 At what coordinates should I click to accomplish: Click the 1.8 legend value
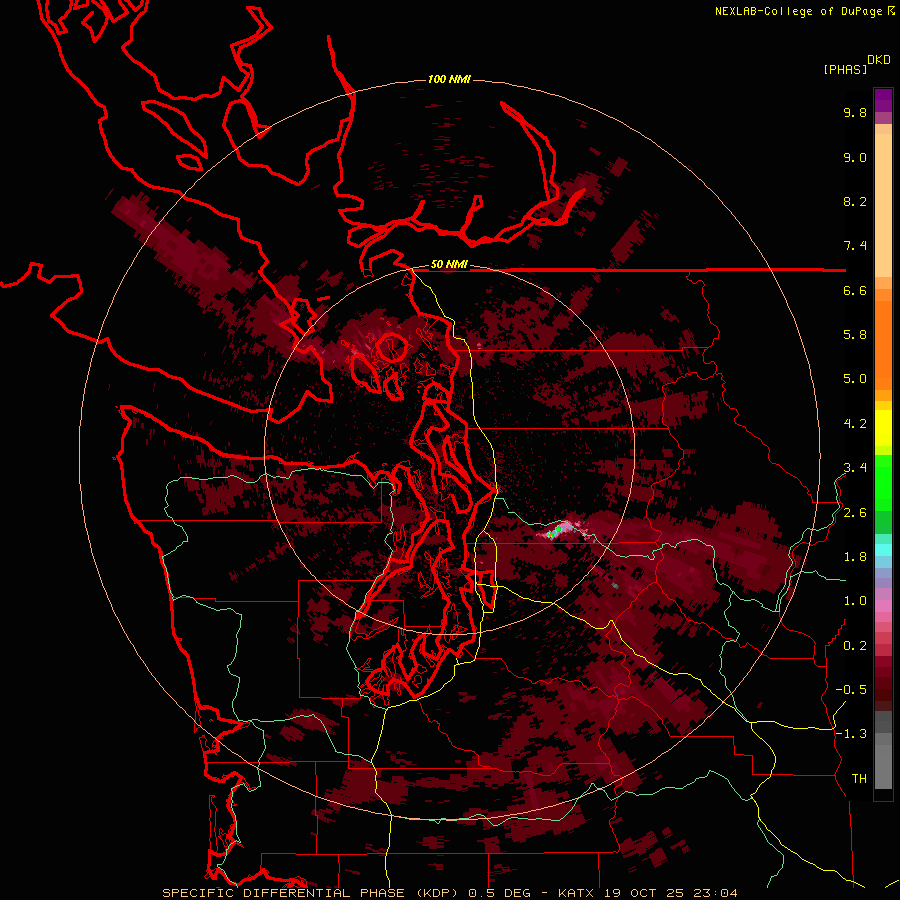click(855, 557)
